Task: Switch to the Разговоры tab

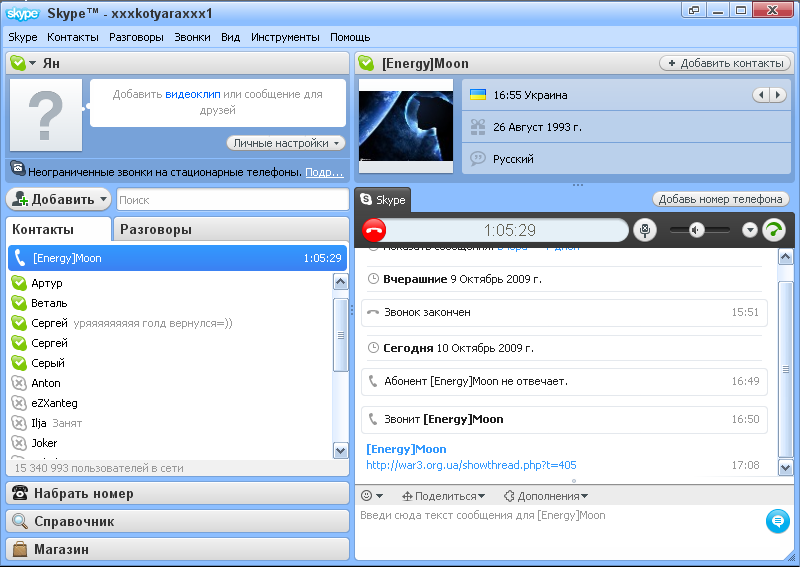Action: (232, 229)
